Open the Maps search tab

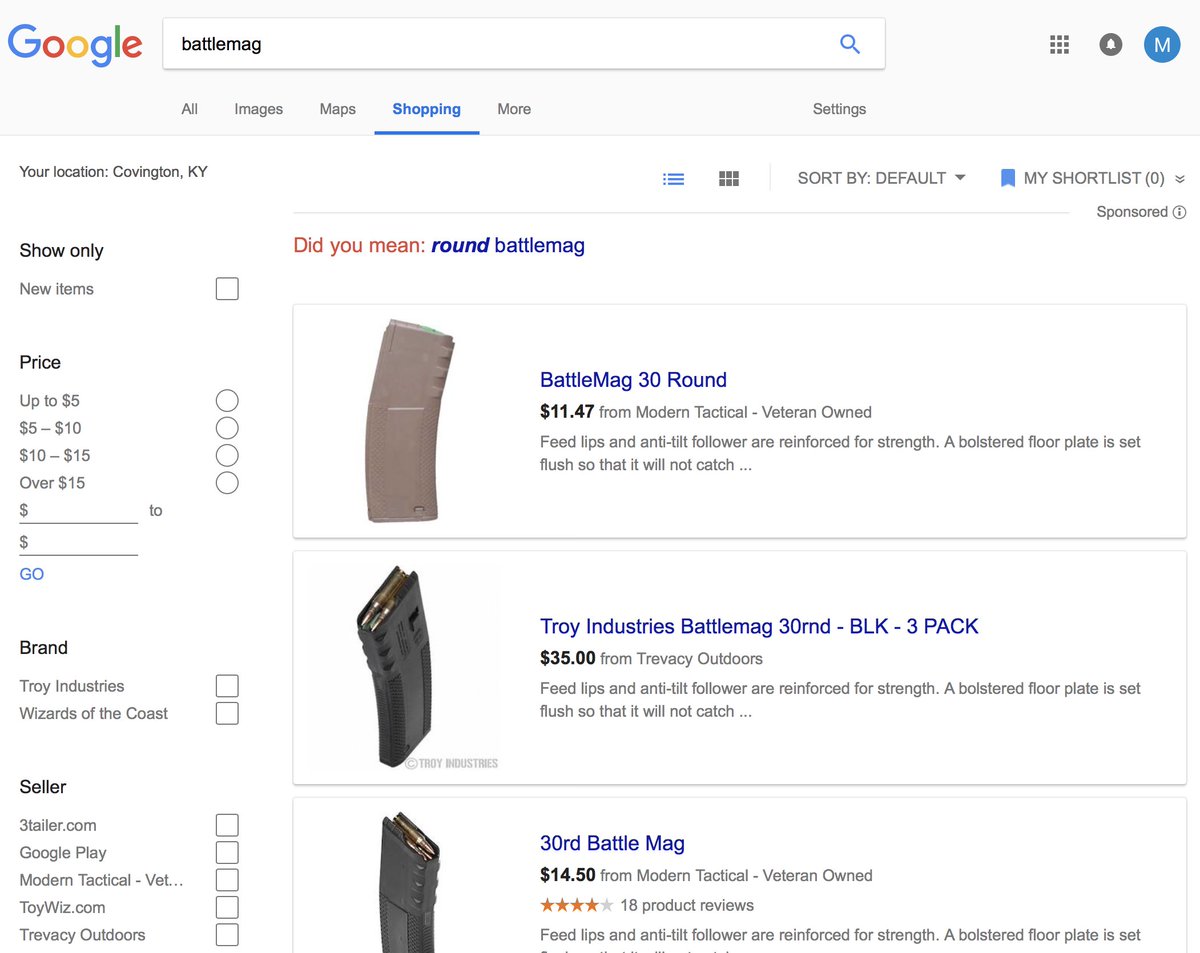tap(338, 109)
